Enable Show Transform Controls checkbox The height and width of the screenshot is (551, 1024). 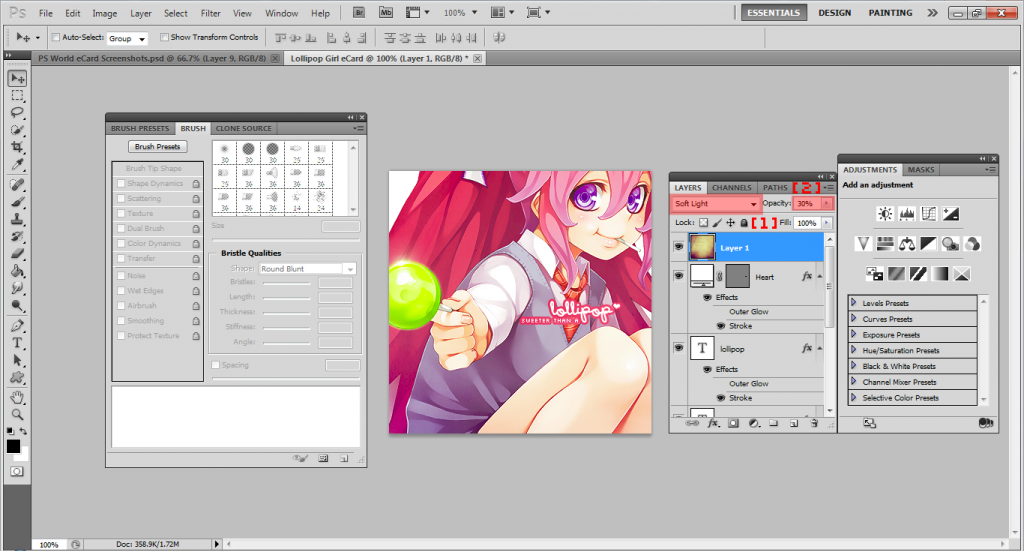point(165,37)
